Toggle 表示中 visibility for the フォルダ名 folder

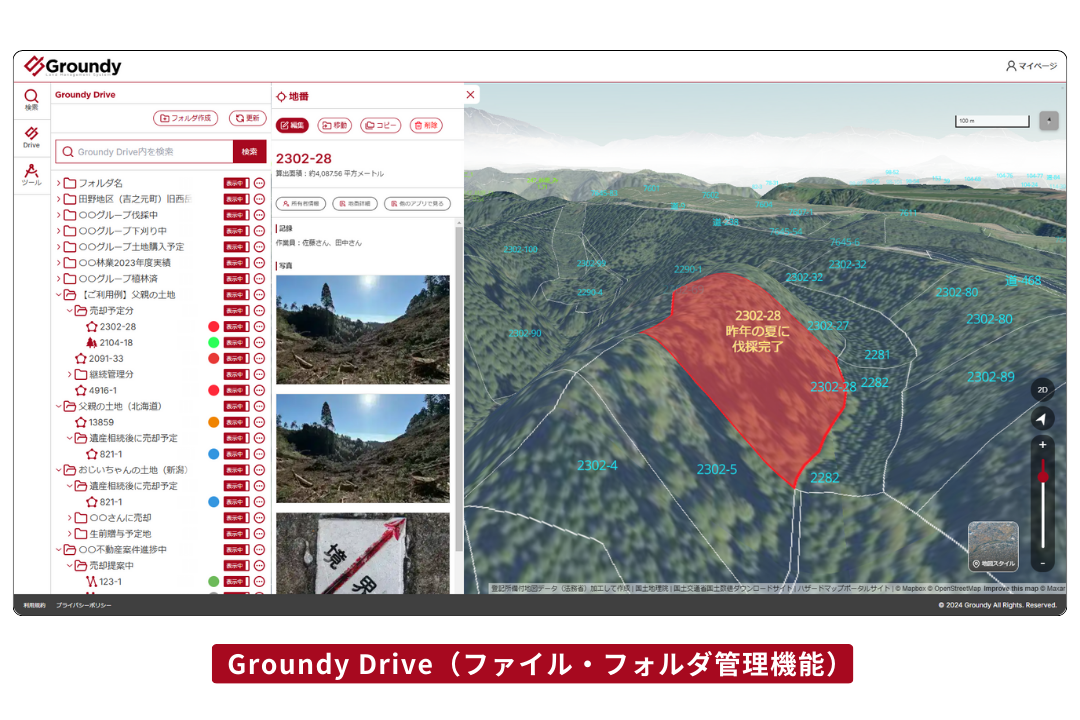(x=236, y=183)
